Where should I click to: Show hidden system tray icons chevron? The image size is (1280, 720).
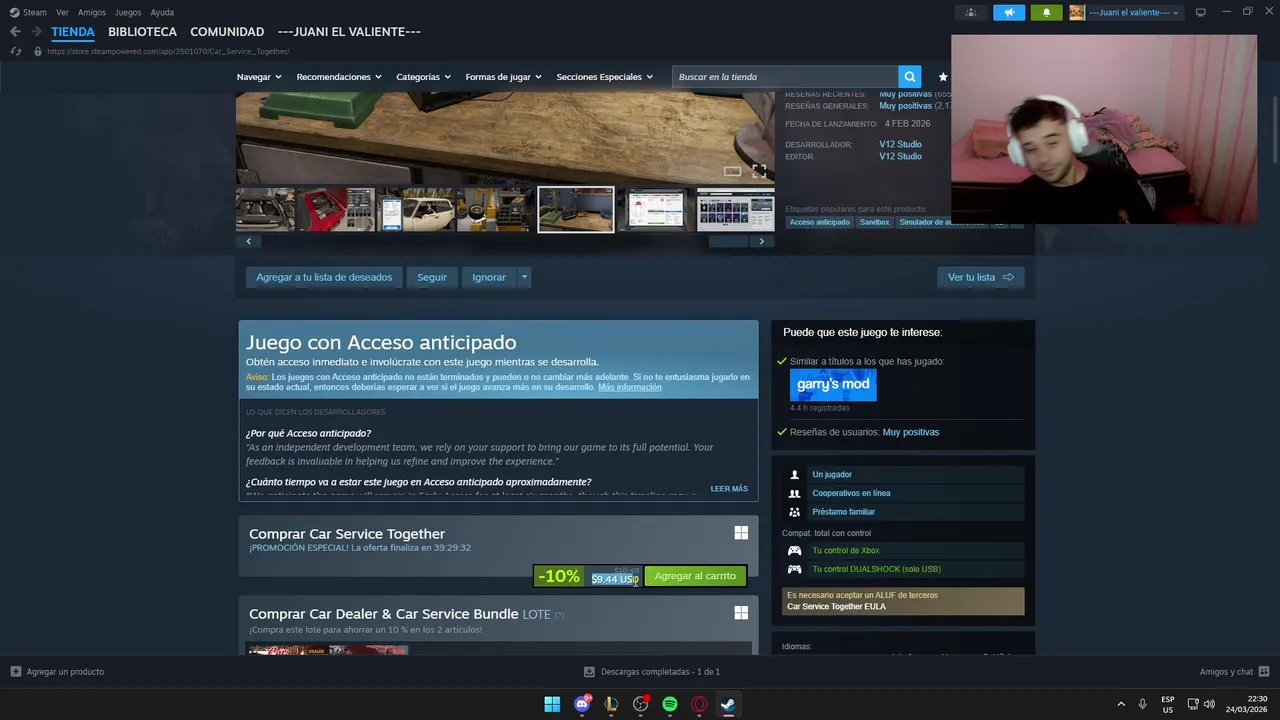(1120, 704)
